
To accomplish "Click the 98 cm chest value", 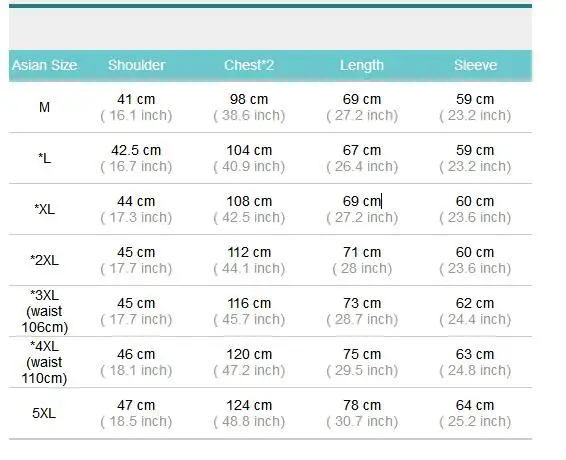I will click(249, 99).
